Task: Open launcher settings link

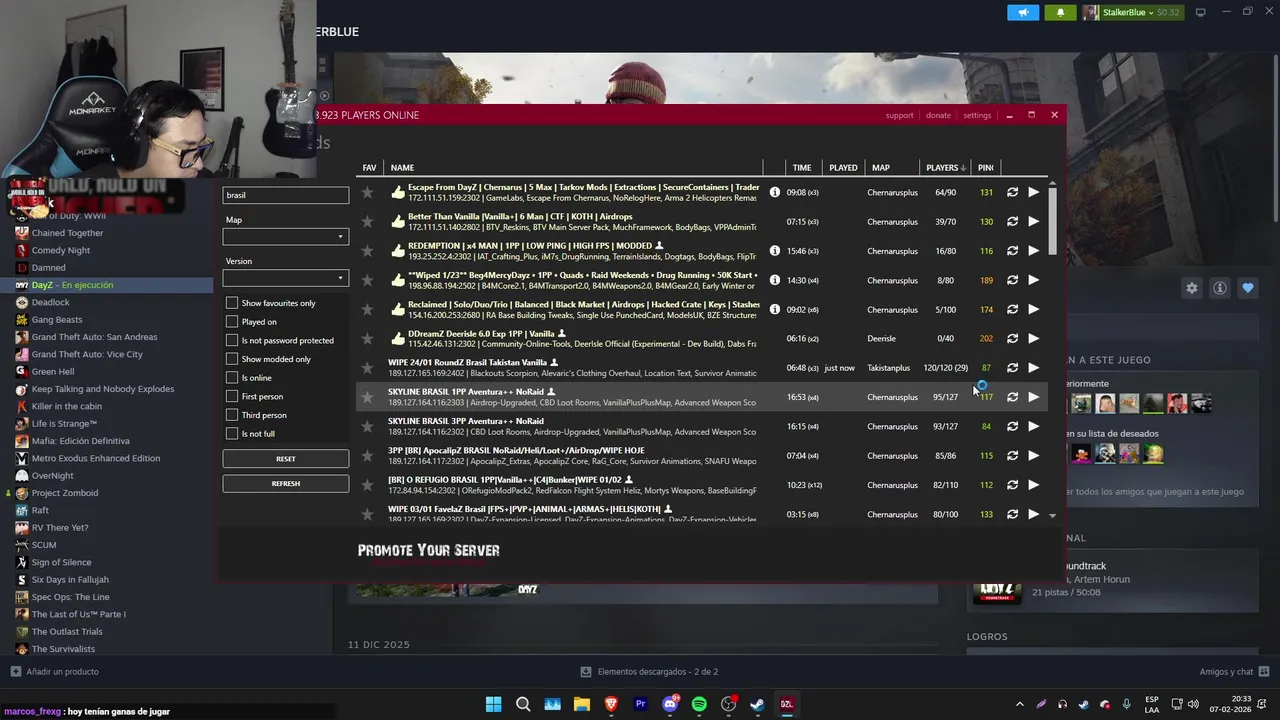Action: click(x=977, y=115)
